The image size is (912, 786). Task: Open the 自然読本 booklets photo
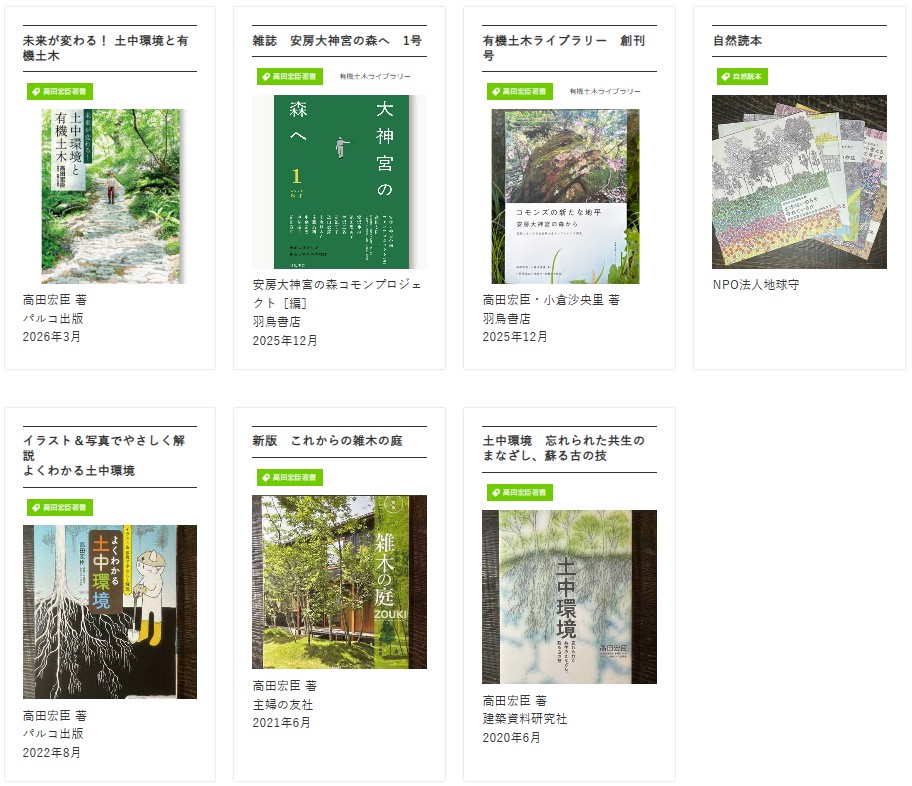(x=799, y=182)
